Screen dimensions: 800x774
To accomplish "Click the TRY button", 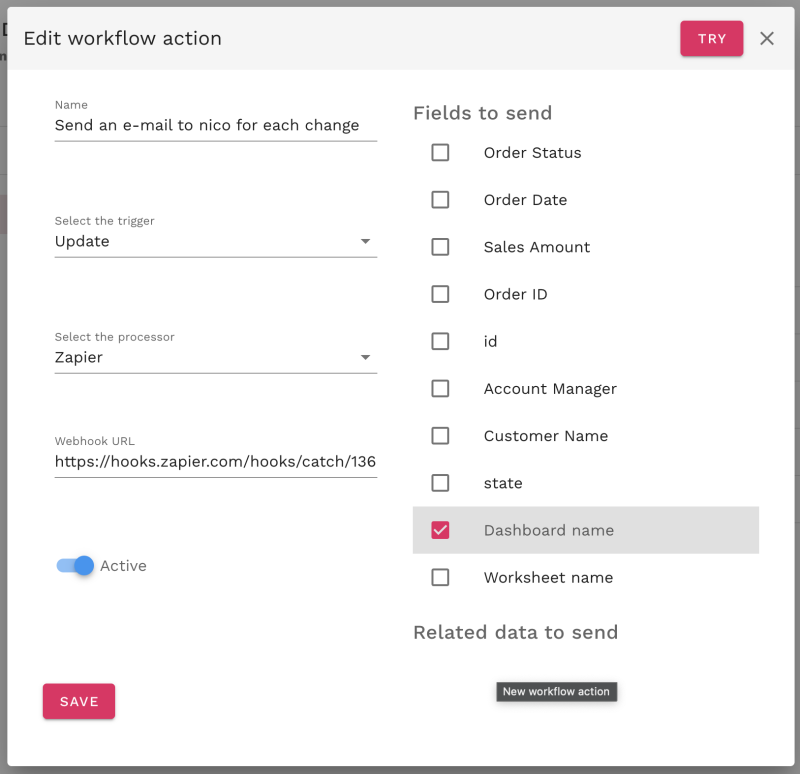I will point(711,38).
